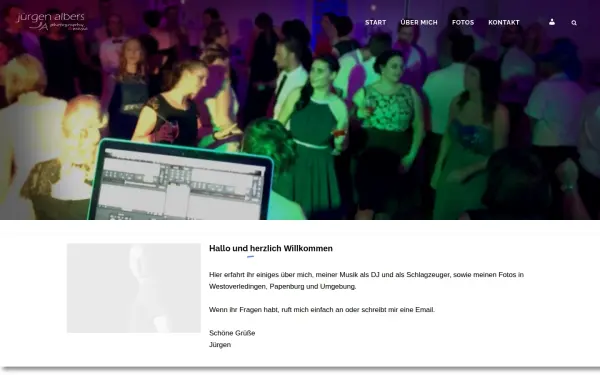Image resolution: width=600 pixels, height=375 pixels.
Task: Open the ÜBER MICH page
Action: tap(419, 23)
